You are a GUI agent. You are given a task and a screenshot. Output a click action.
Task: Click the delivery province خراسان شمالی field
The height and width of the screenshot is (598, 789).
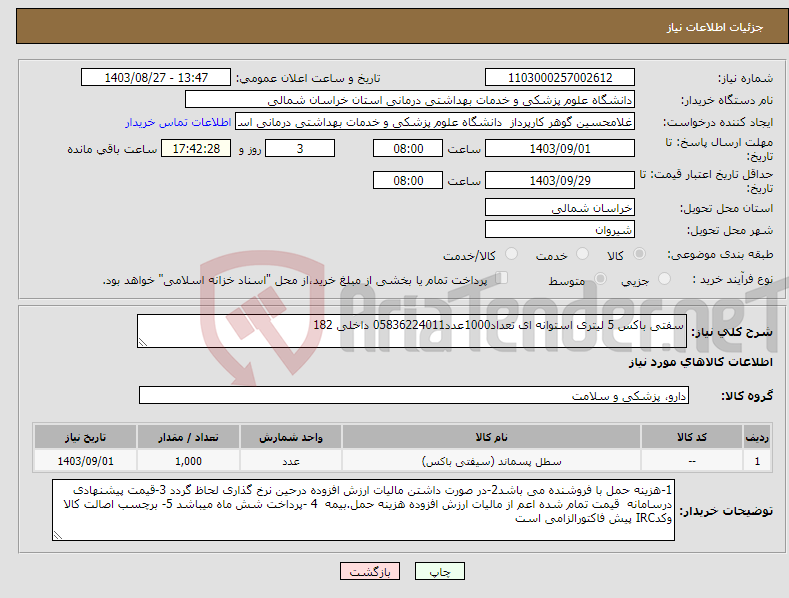[560, 207]
